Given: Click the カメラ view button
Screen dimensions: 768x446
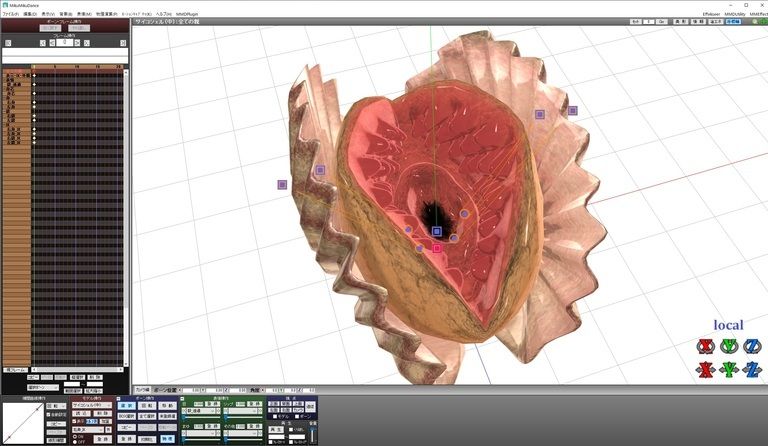Looking at the screenshot, I should [298, 410].
